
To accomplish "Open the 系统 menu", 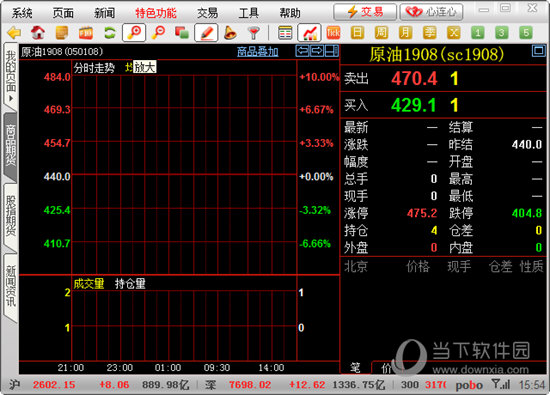I will tap(22, 13).
